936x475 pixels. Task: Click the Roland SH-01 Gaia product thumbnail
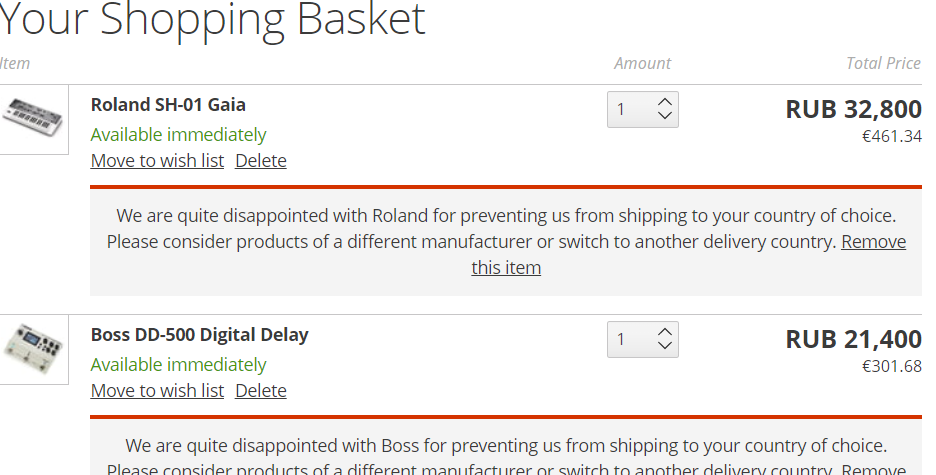coord(33,119)
